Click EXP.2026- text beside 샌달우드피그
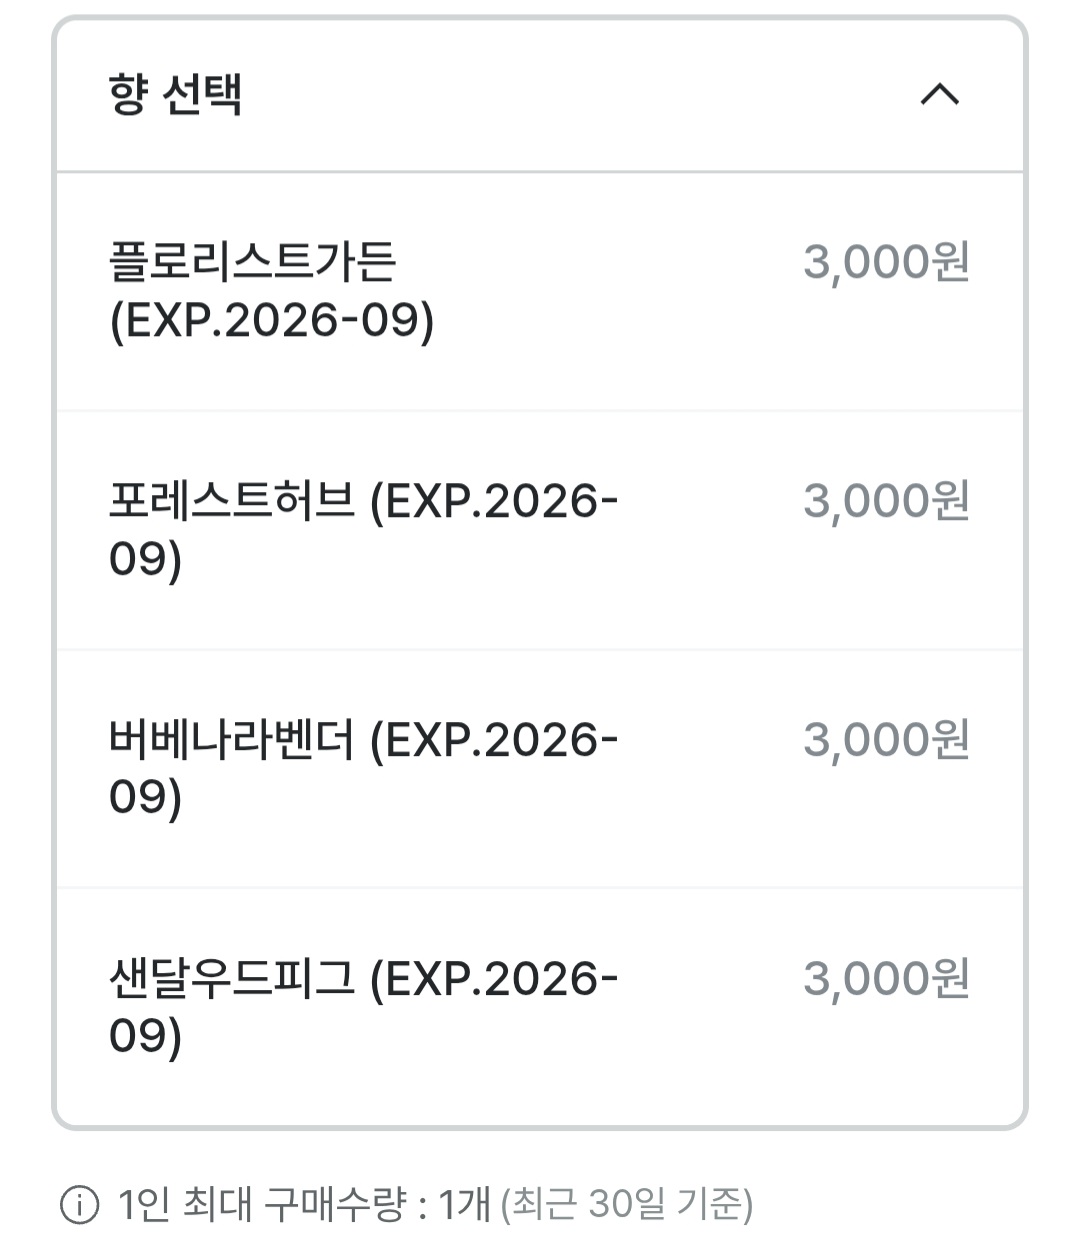 point(494,978)
